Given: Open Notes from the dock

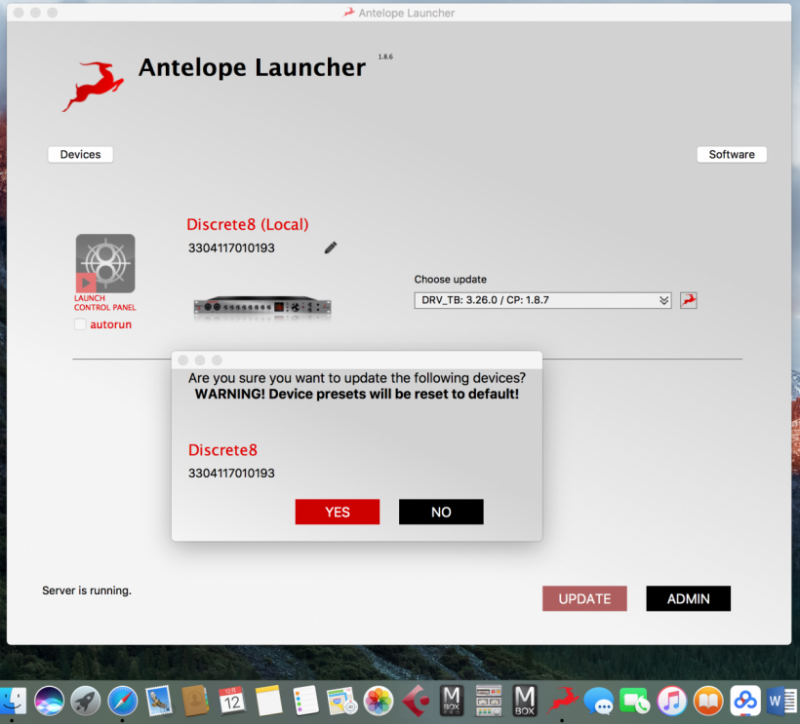Looking at the screenshot, I should [x=269, y=701].
